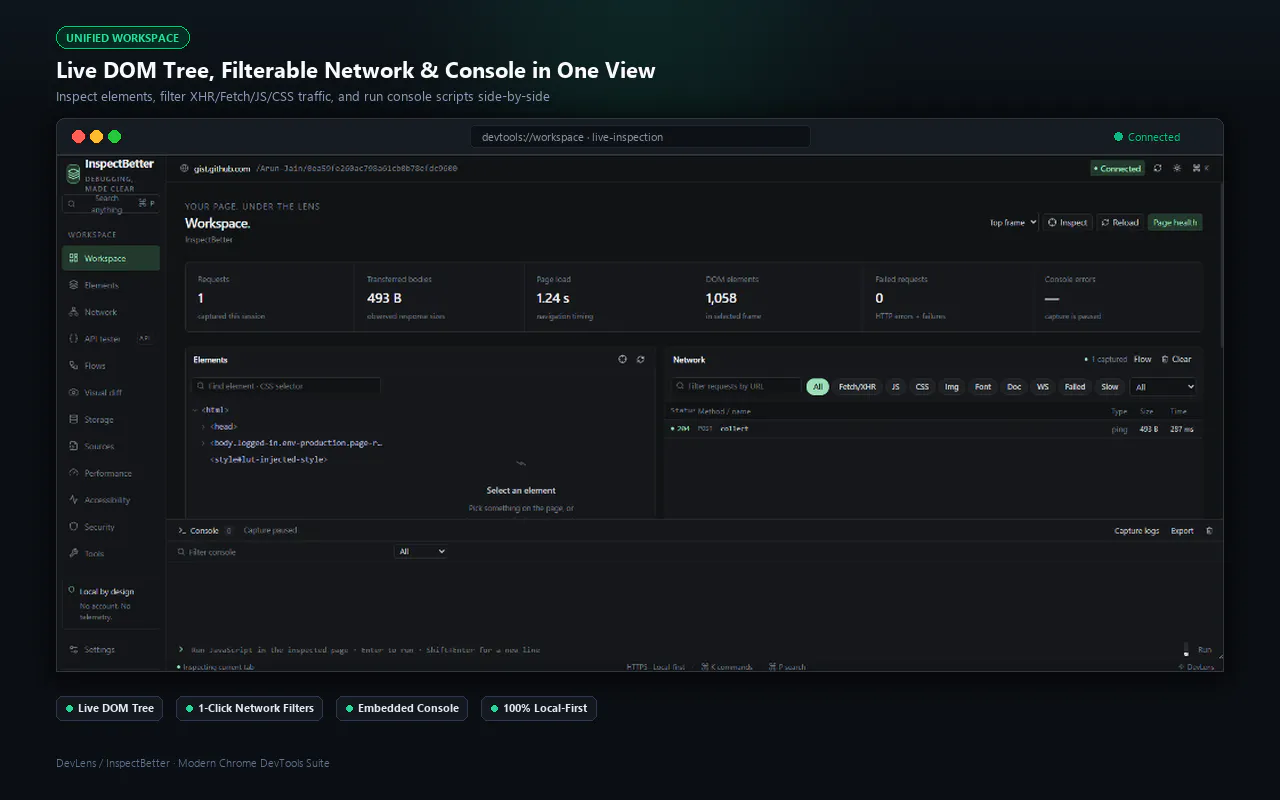Click the Settings sliders icon in sidebar

pyautogui.click(x=74, y=650)
